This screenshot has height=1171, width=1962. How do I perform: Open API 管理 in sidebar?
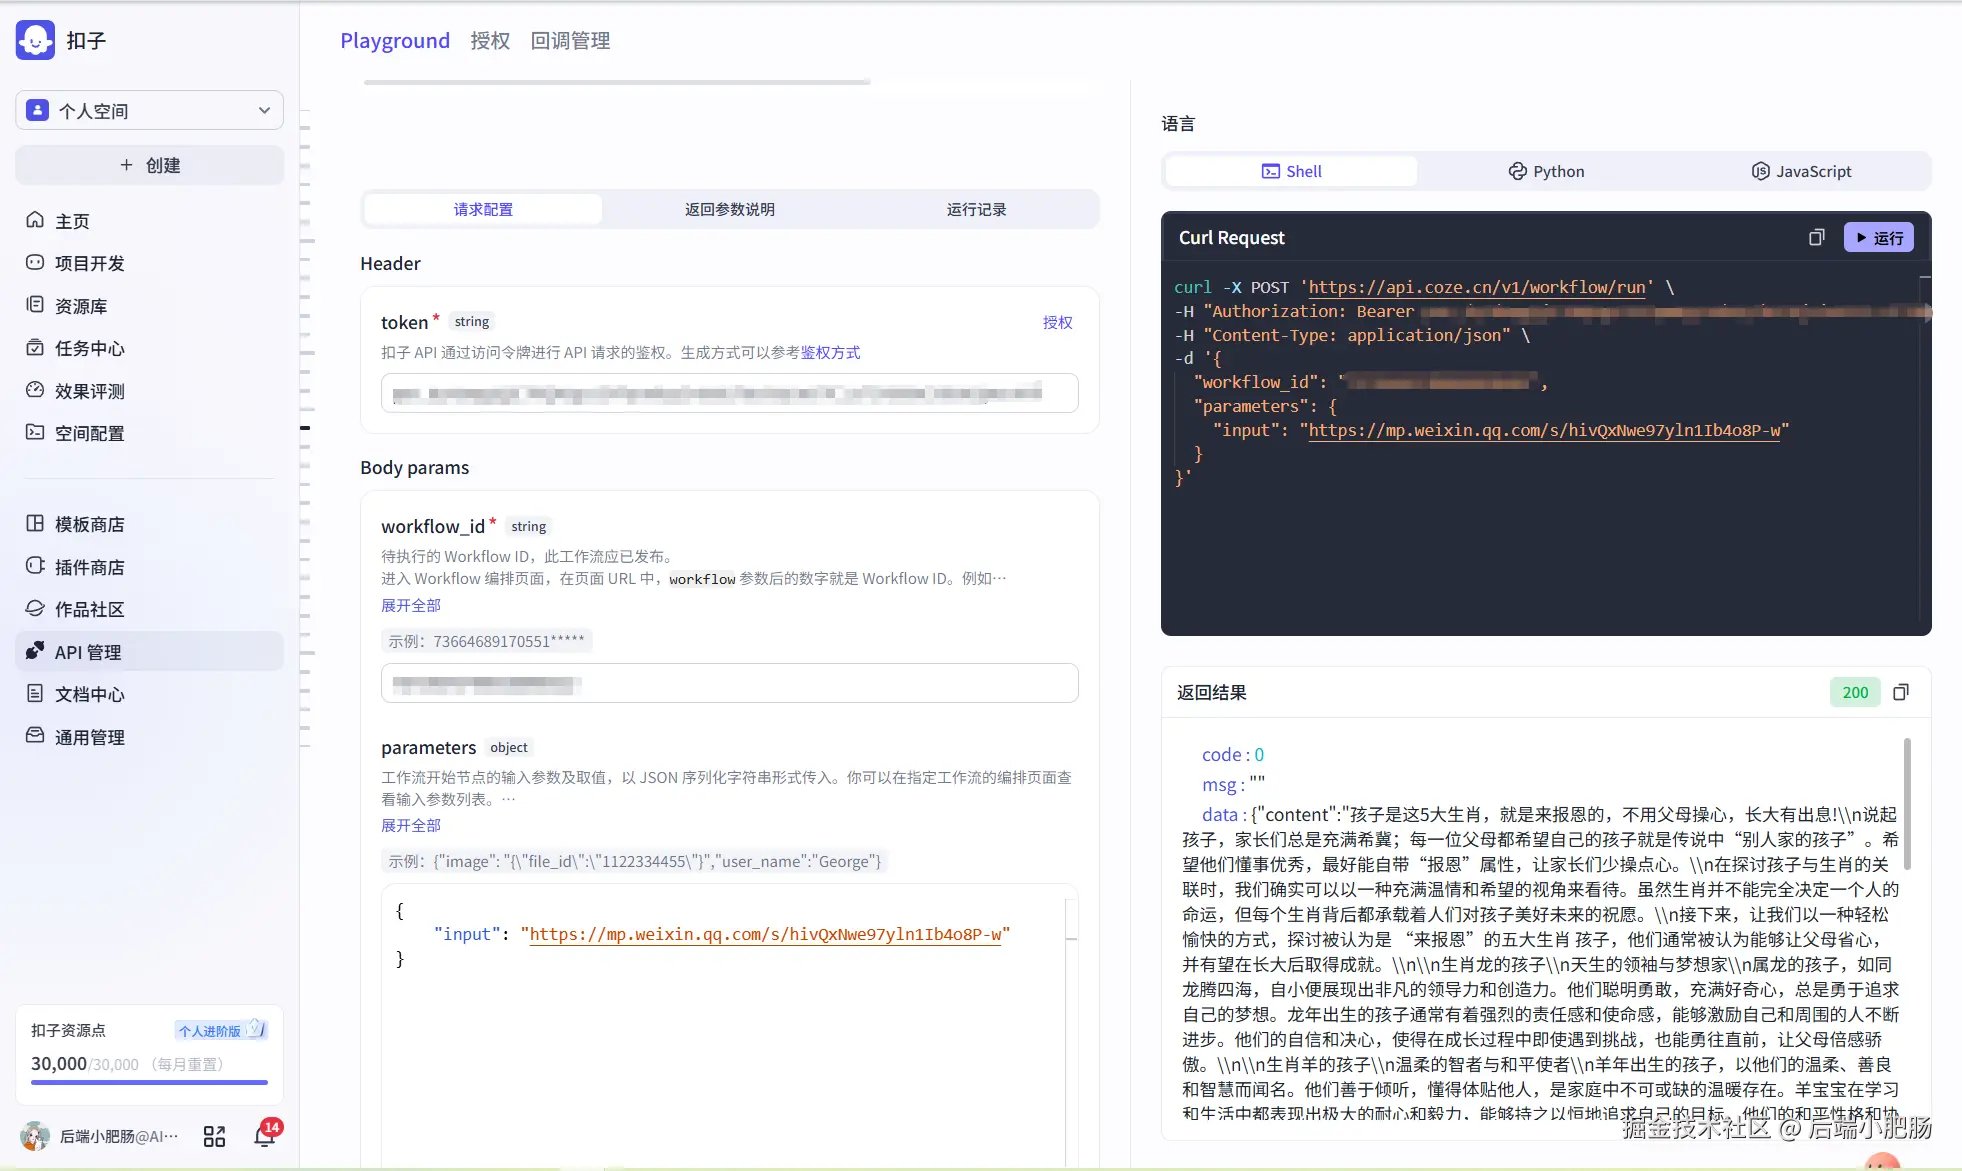(88, 652)
